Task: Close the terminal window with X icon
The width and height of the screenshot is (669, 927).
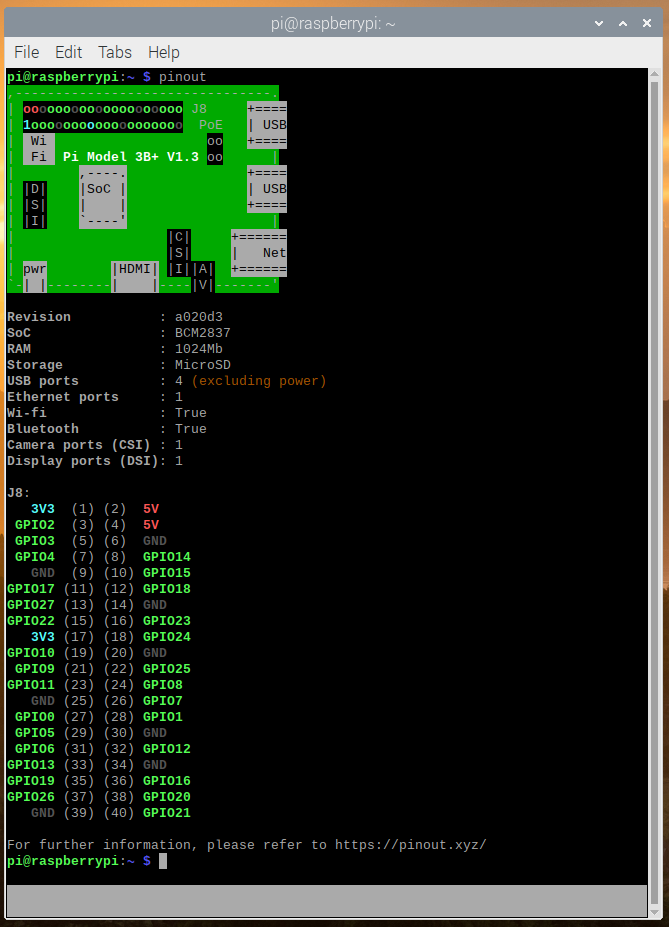Action: coord(647,23)
